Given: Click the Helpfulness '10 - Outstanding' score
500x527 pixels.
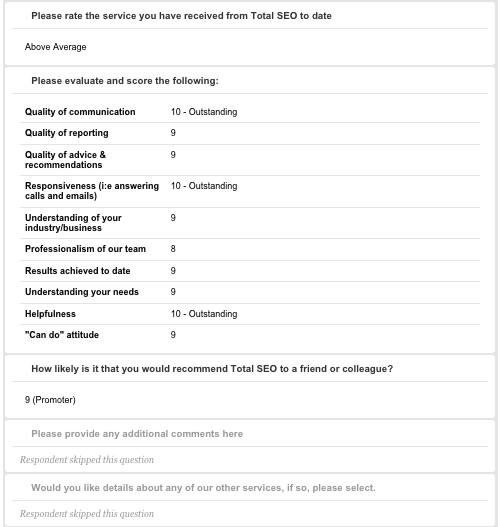Looking at the screenshot, I should pyautogui.click(x=204, y=314).
